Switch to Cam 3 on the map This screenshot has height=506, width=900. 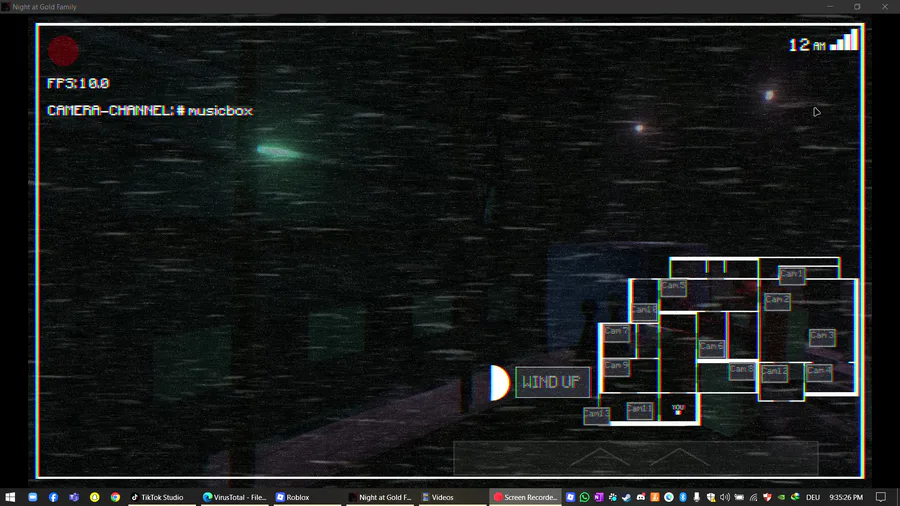pyautogui.click(x=822, y=336)
